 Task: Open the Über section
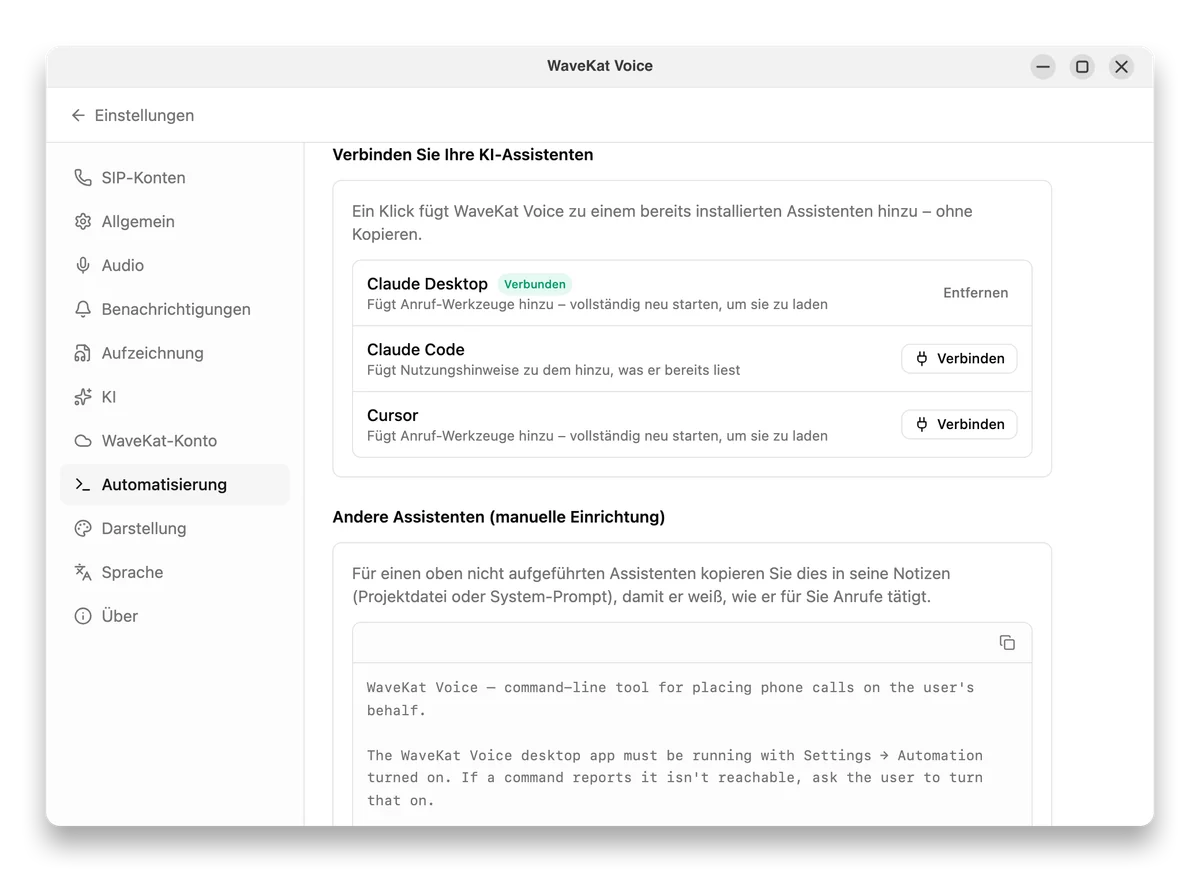(175, 617)
